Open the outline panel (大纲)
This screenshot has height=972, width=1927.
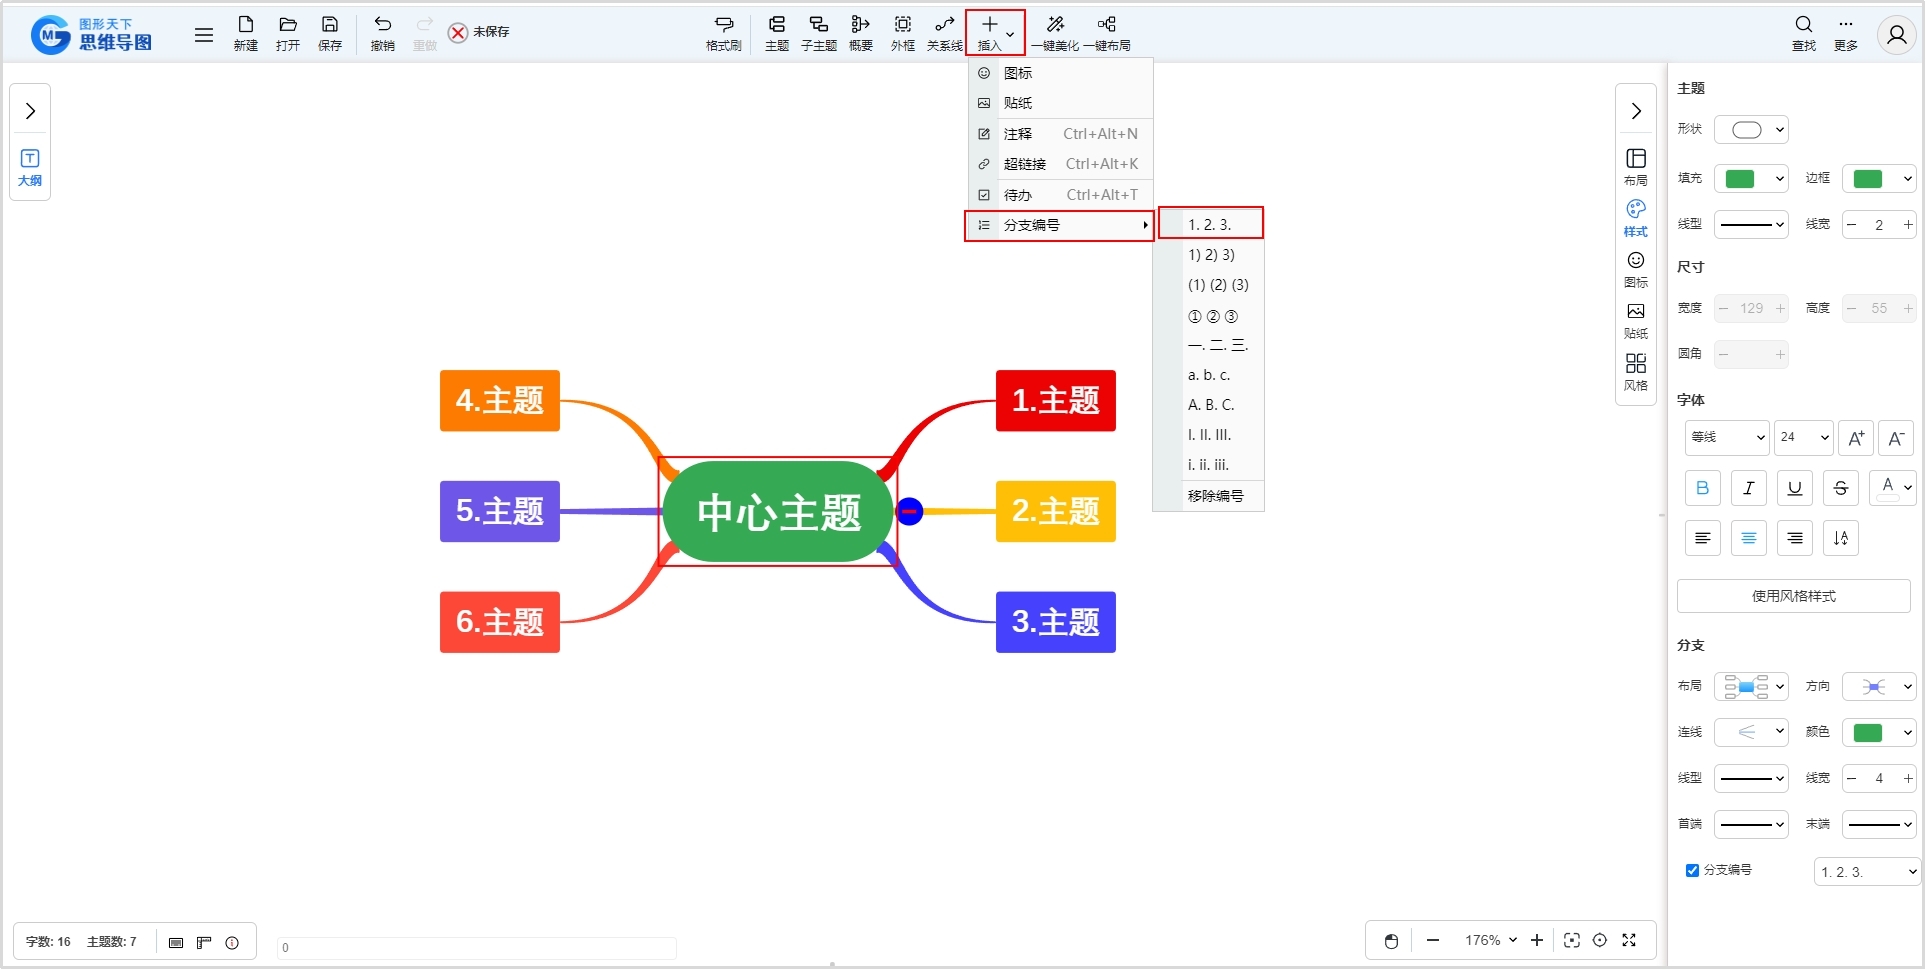pyautogui.click(x=30, y=167)
